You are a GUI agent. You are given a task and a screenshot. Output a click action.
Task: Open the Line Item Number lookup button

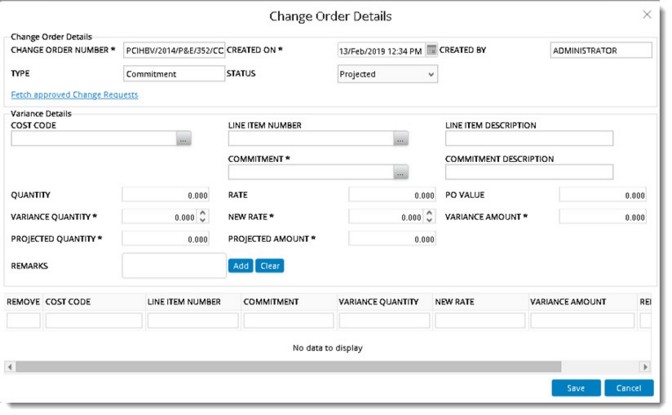point(400,139)
